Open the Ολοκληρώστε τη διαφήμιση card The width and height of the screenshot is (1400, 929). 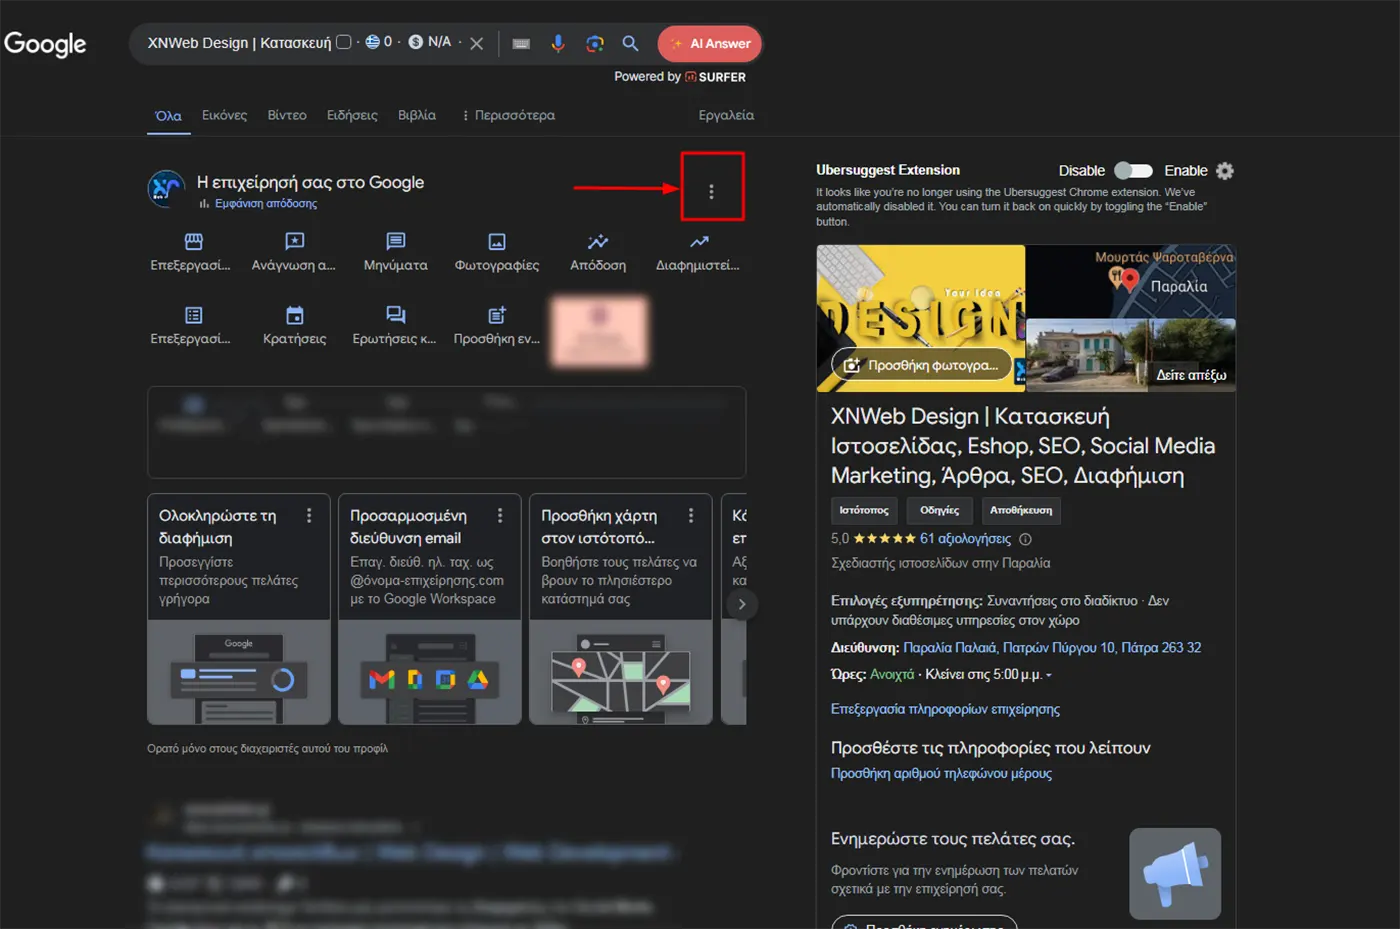[239, 608]
